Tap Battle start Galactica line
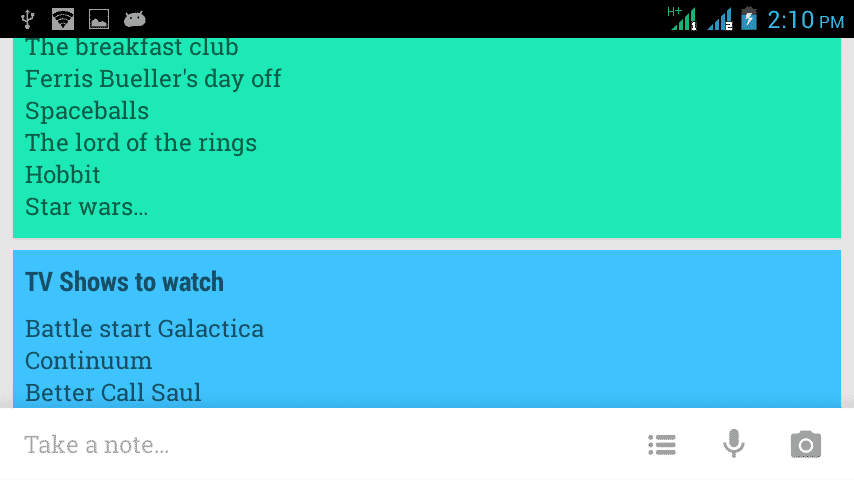This screenshot has width=854, height=480. (144, 329)
